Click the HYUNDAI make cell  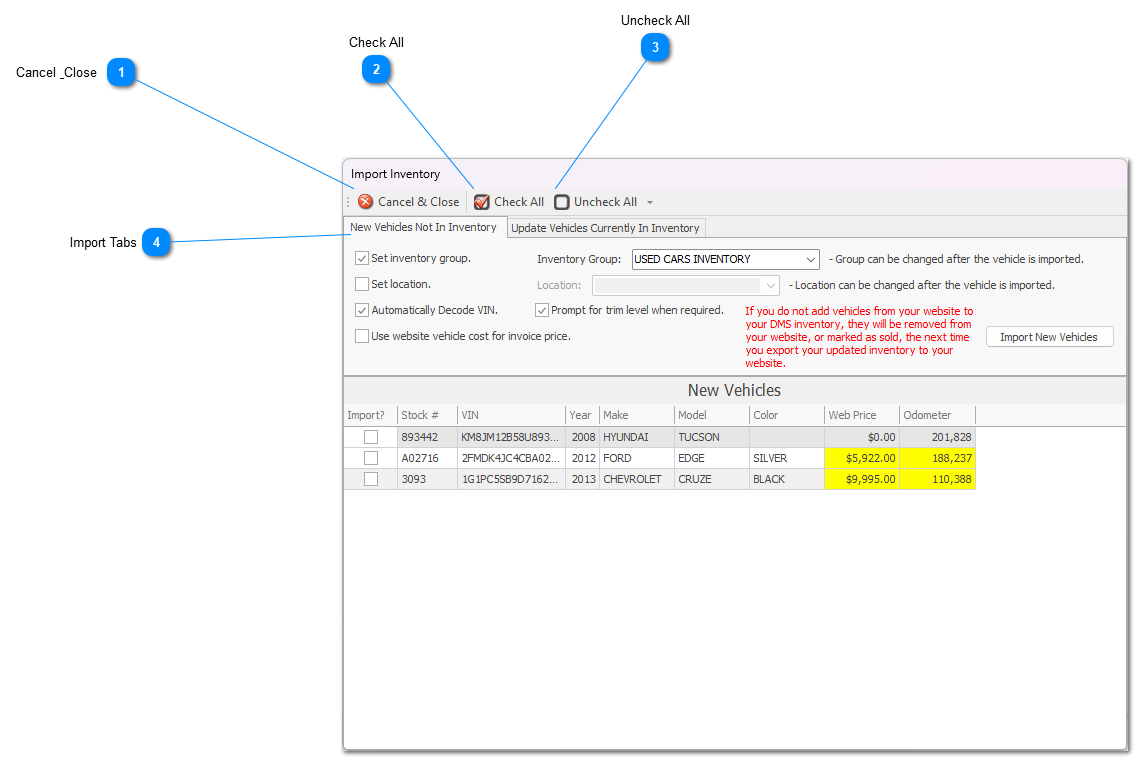(x=637, y=437)
